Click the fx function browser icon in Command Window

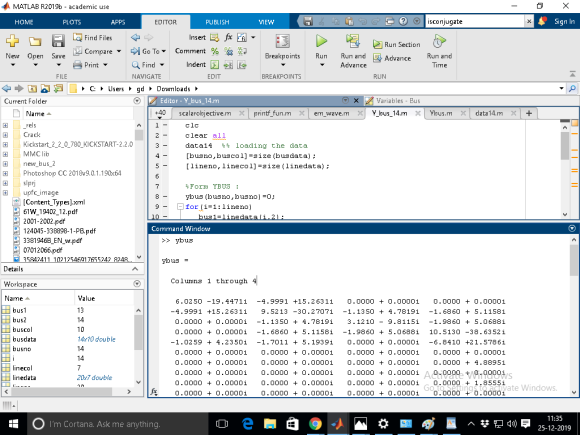click(x=154, y=392)
